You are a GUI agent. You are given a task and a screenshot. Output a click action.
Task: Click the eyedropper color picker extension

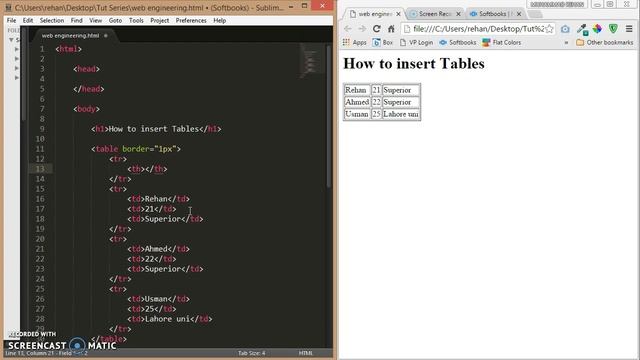pyautogui.click(x=582, y=29)
